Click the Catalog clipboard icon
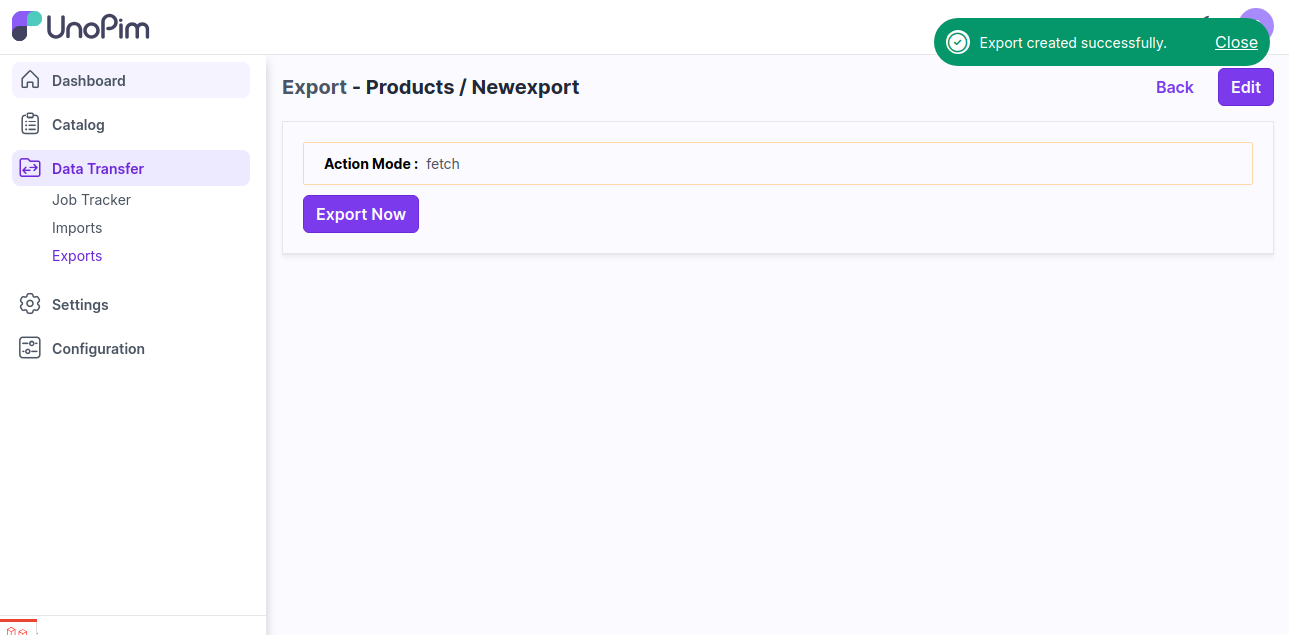Screen dimensions: 1289x635 (x=30, y=124)
